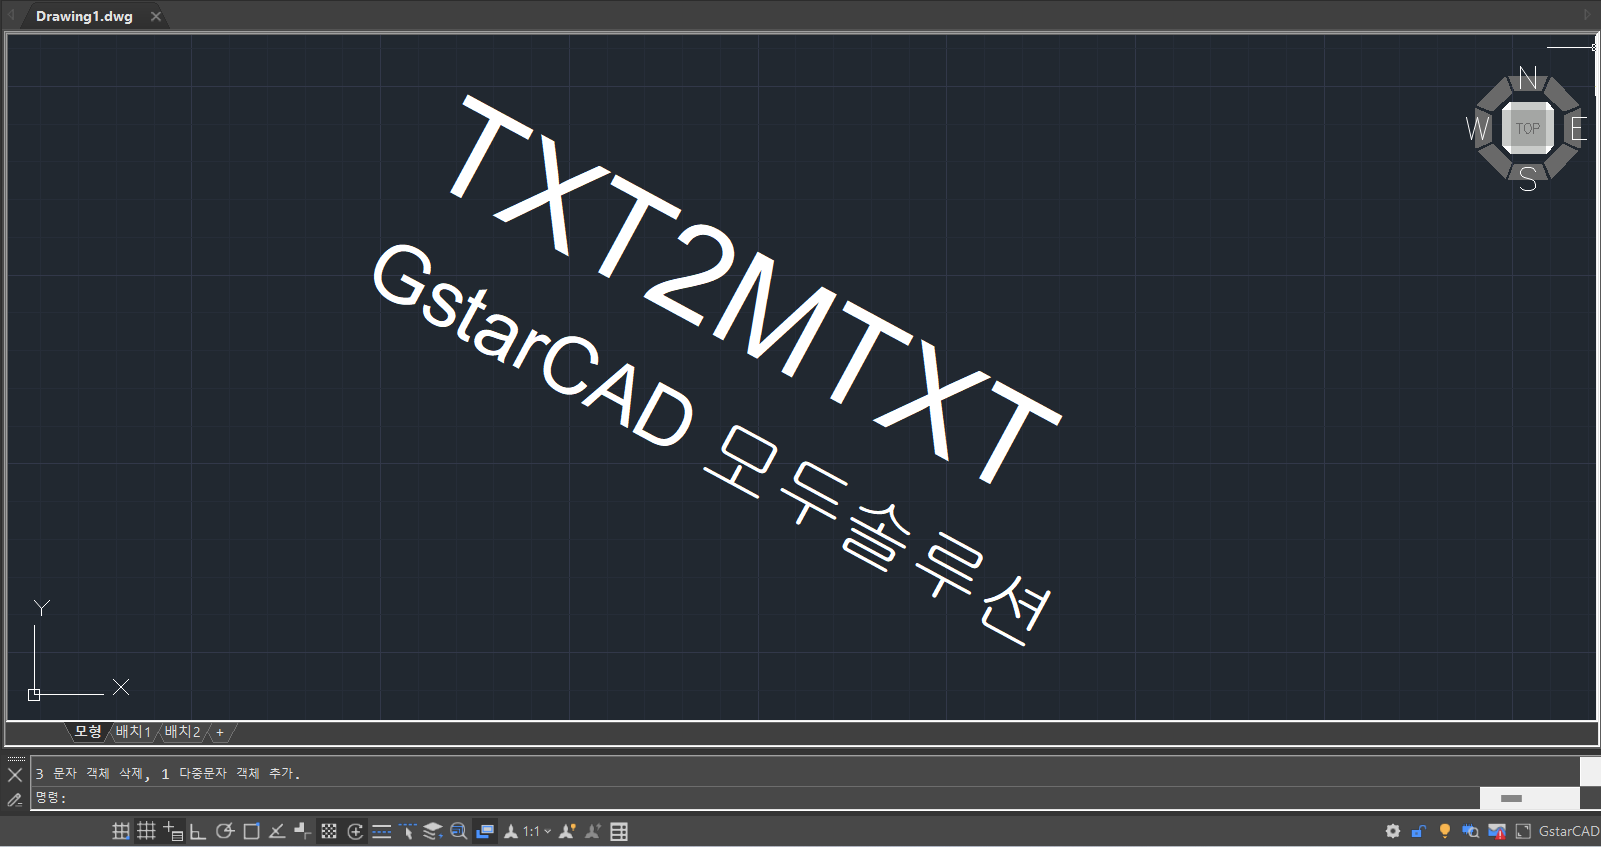The image size is (1601, 847).
Task: Toggle dynamic UCS icon
Action: (x=302, y=831)
